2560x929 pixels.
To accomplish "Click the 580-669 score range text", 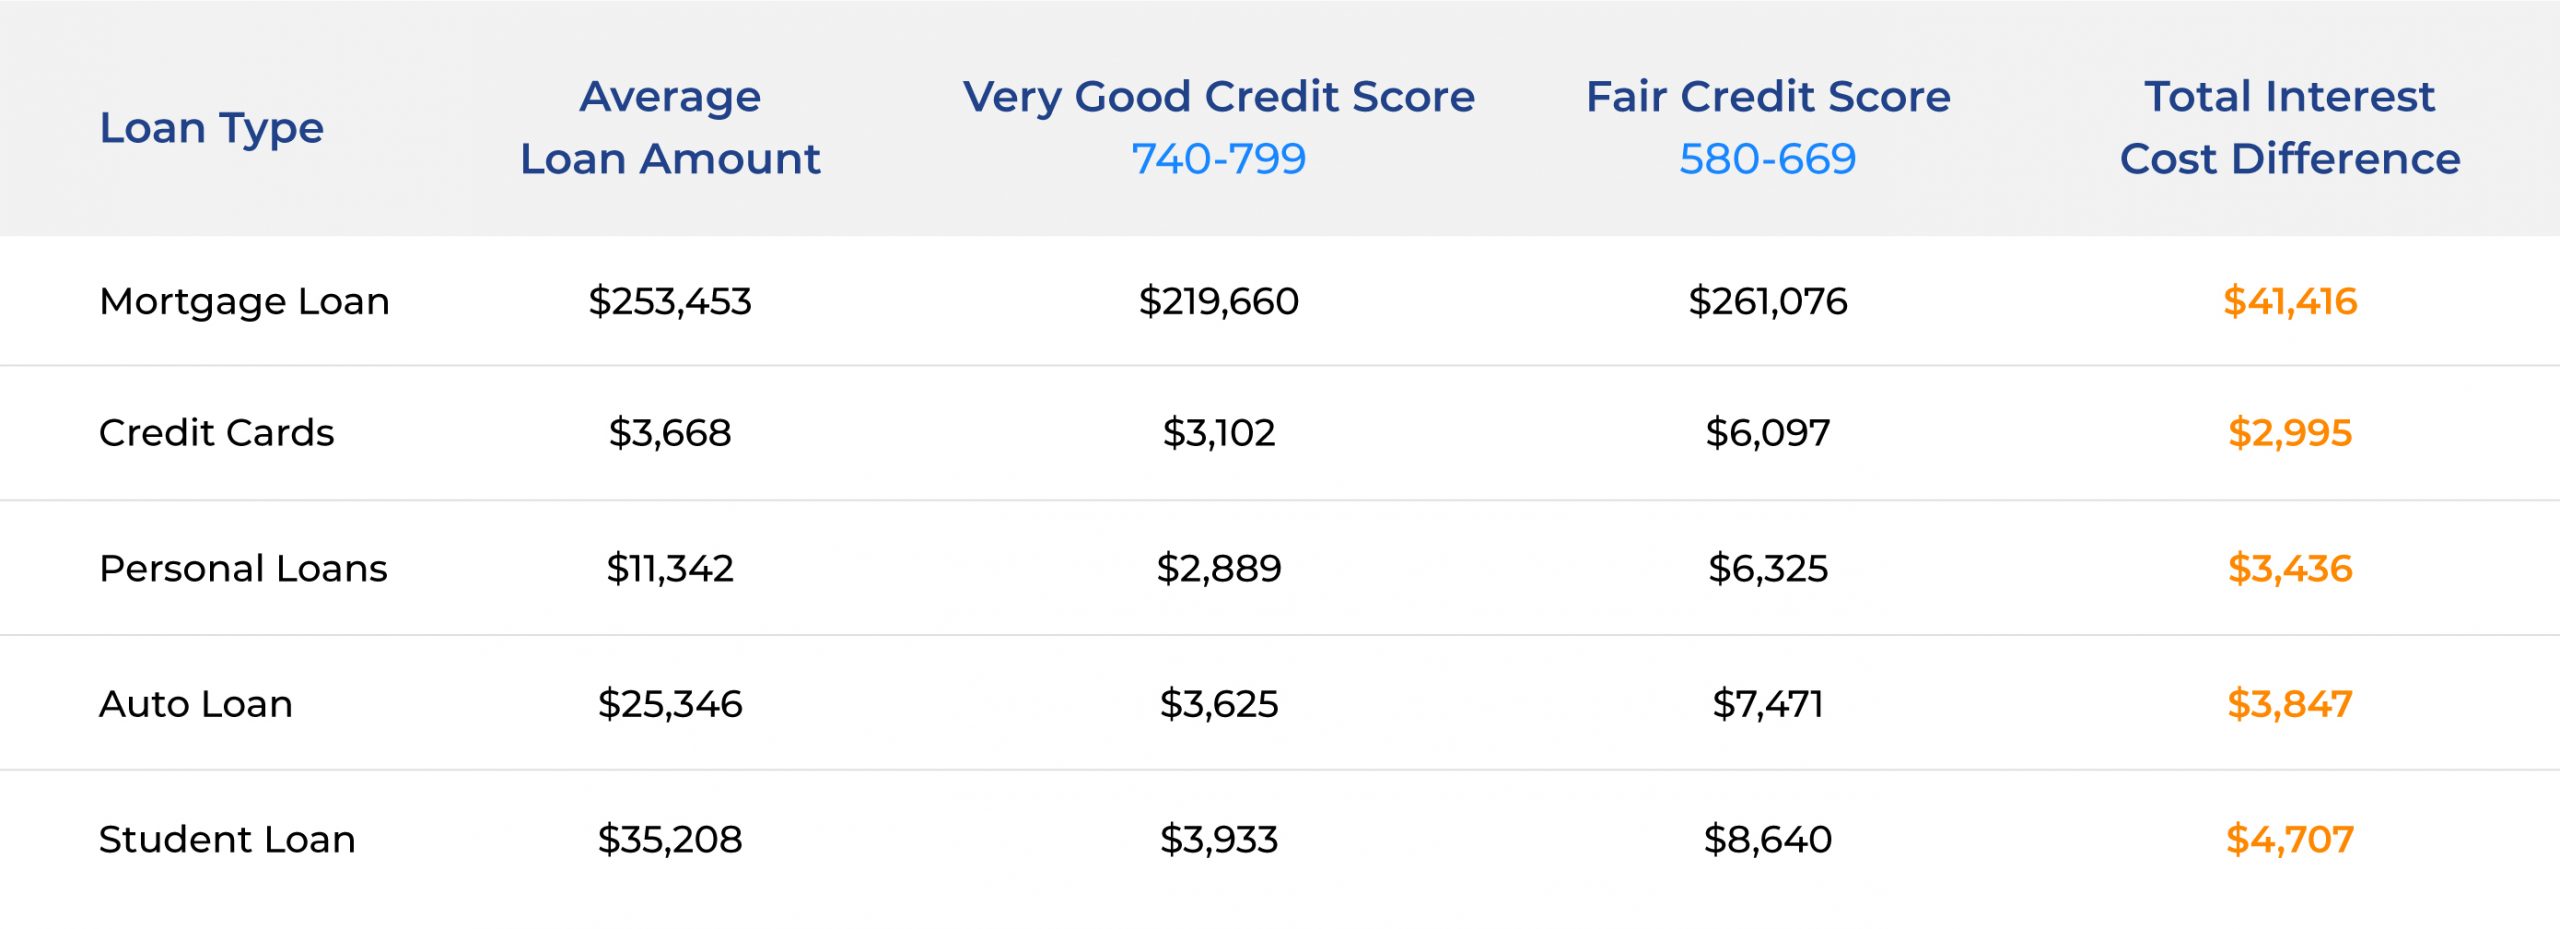I will point(1767,159).
